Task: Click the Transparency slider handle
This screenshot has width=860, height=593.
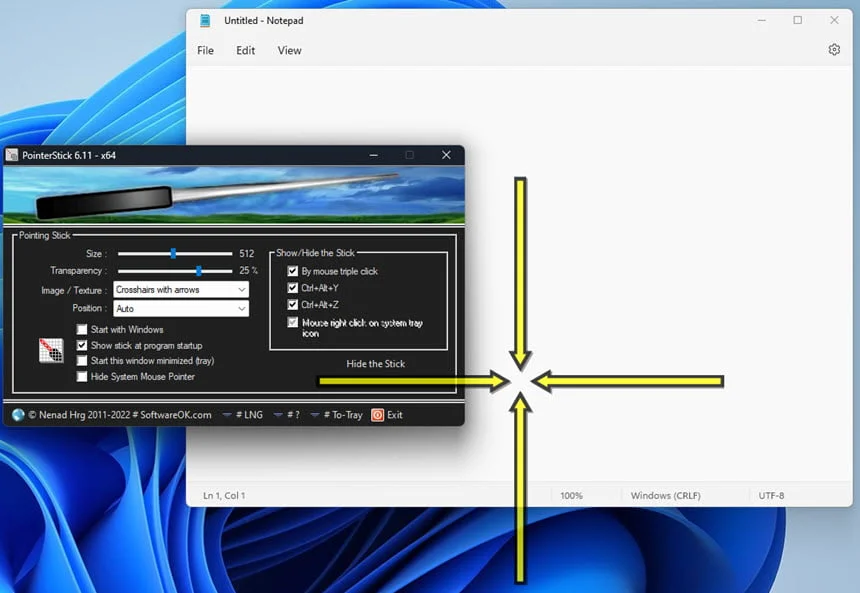Action: [x=199, y=270]
